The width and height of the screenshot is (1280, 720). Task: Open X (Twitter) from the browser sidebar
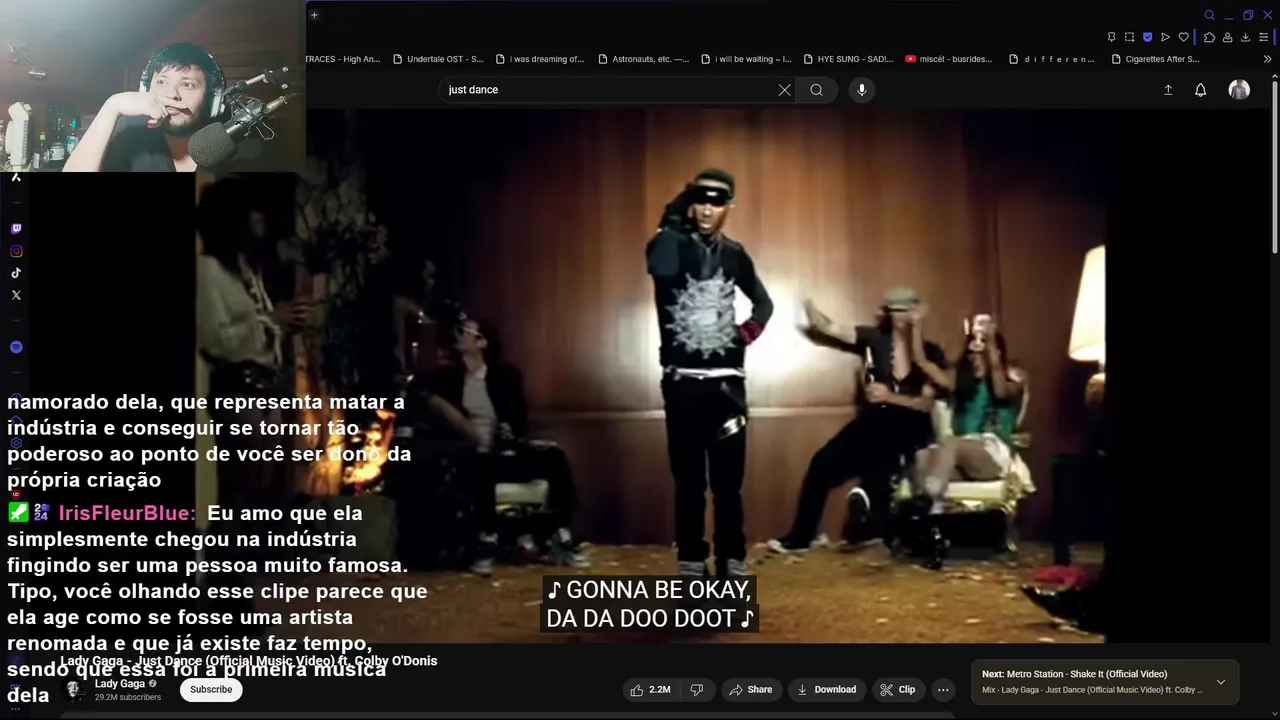[x=16, y=295]
